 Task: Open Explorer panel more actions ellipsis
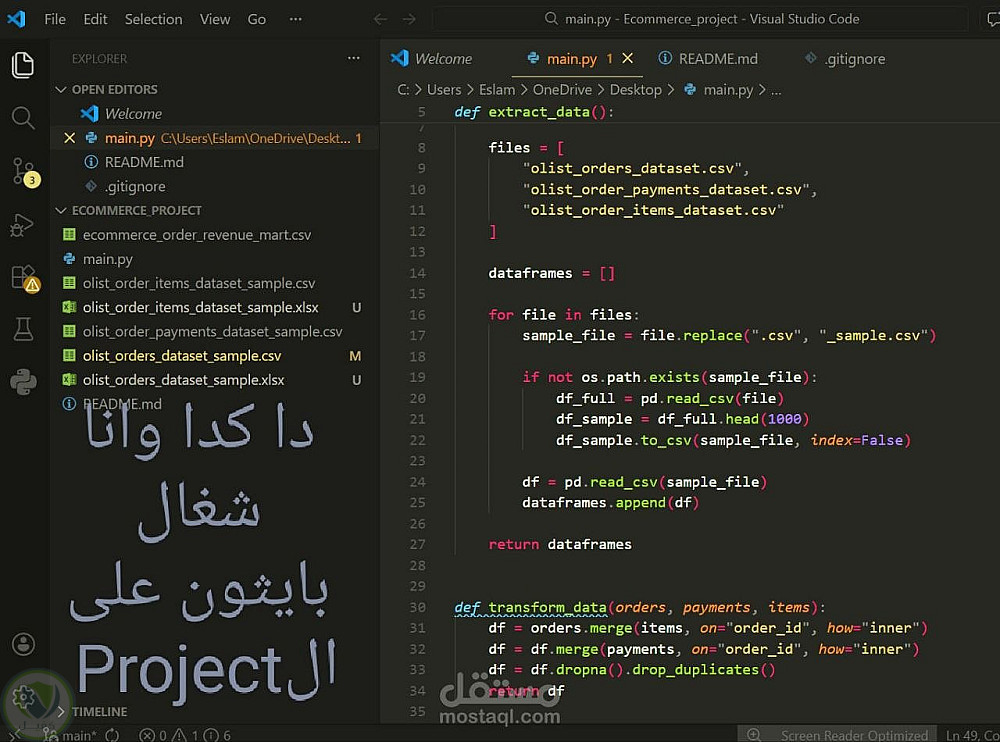[353, 58]
